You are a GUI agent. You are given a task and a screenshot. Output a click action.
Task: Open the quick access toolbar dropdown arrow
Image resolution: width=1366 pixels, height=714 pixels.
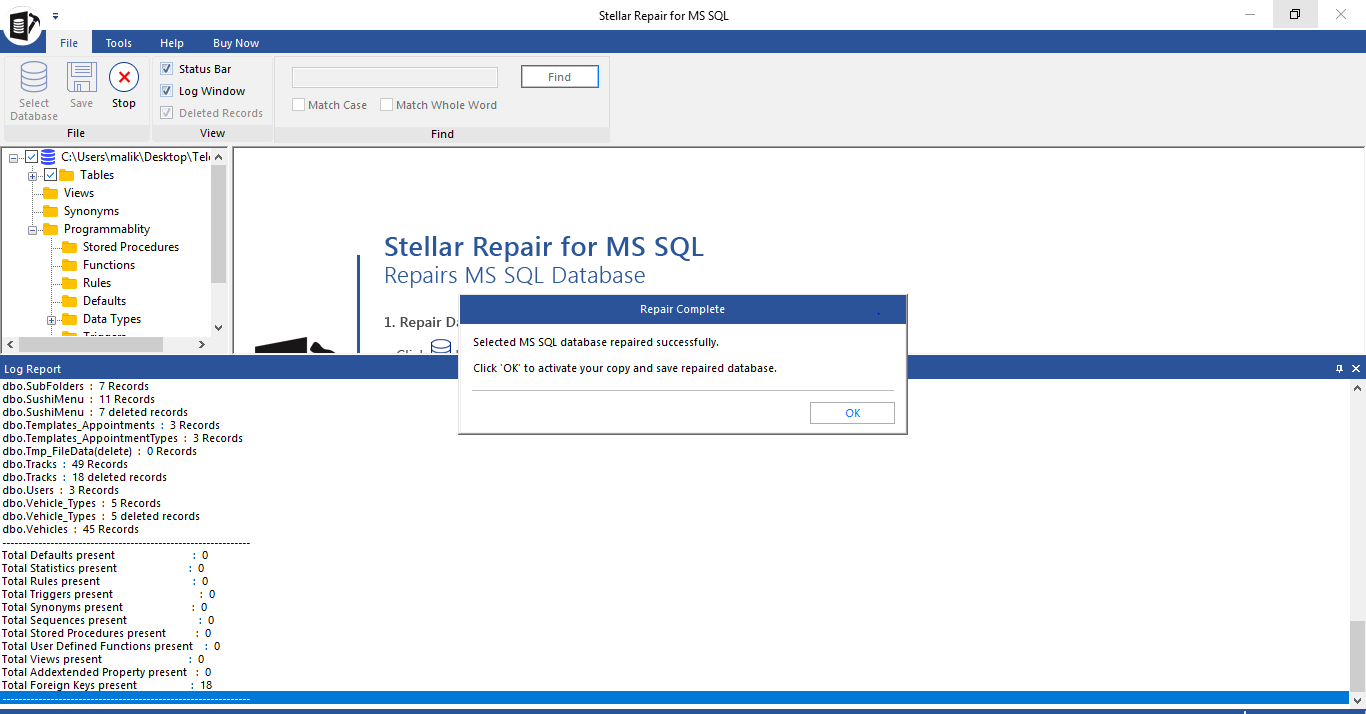point(56,16)
